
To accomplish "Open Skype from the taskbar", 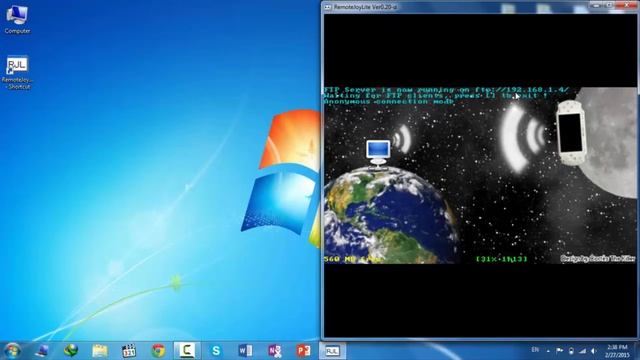I will (216, 351).
